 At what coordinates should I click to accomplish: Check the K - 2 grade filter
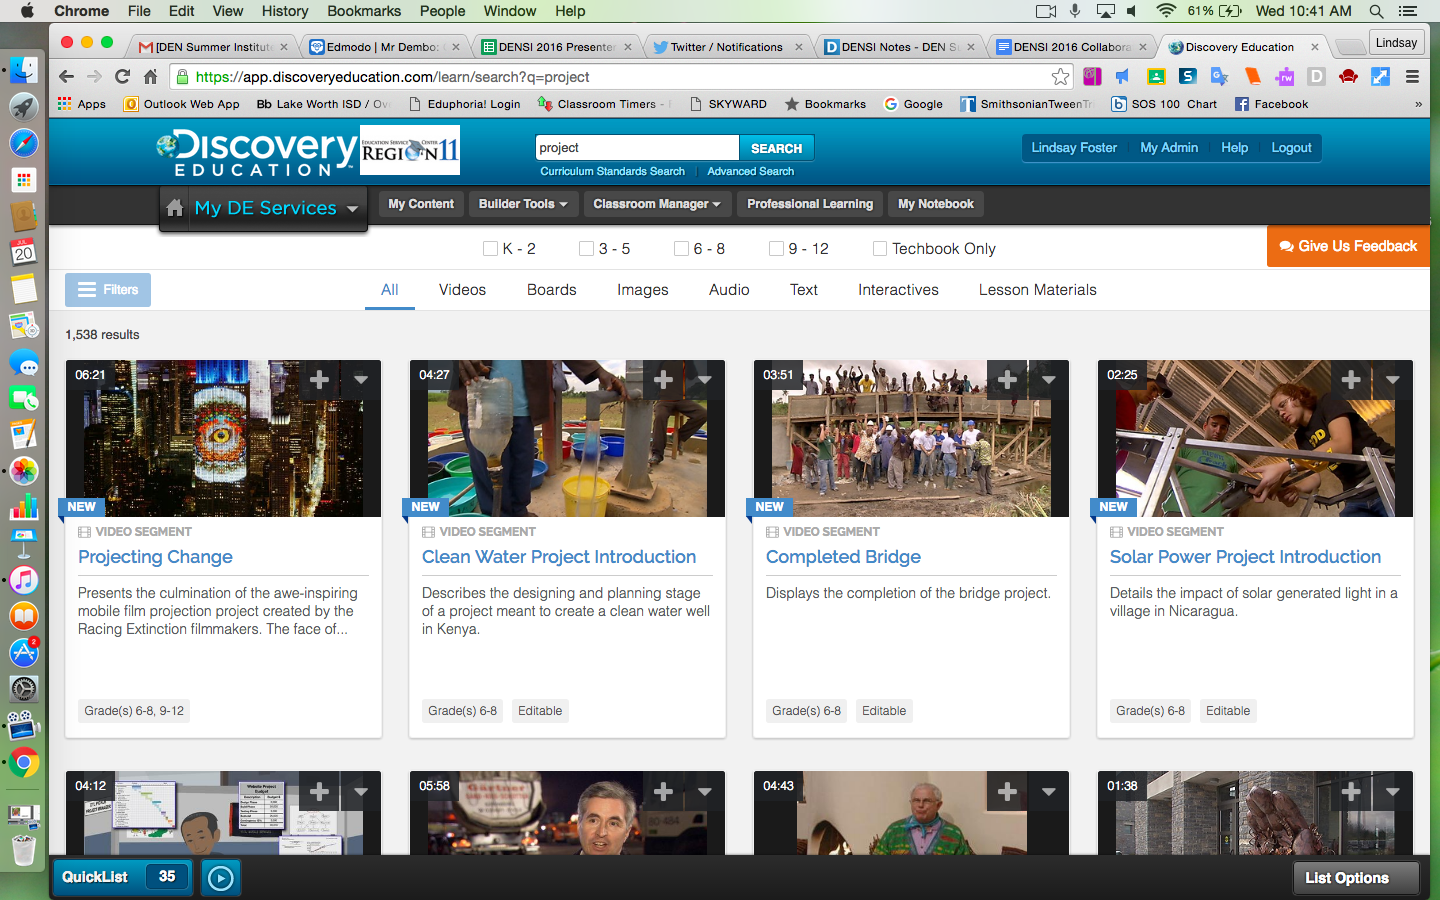pyautogui.click(x=490, y=249)
